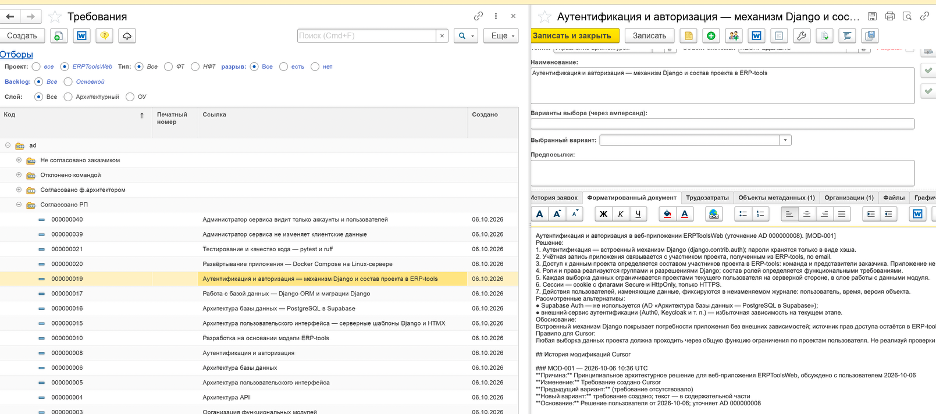Viewport: 936px width, 414px height.
Task: Print the document via printer icon
Action: [x=890, y=17]
